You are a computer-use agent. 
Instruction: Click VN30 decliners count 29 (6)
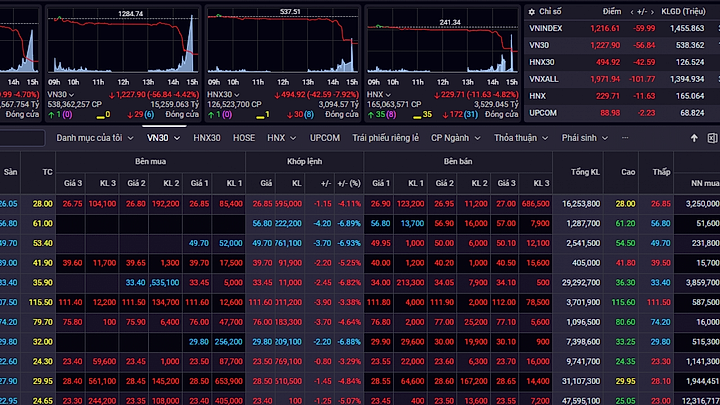(141, 115)
